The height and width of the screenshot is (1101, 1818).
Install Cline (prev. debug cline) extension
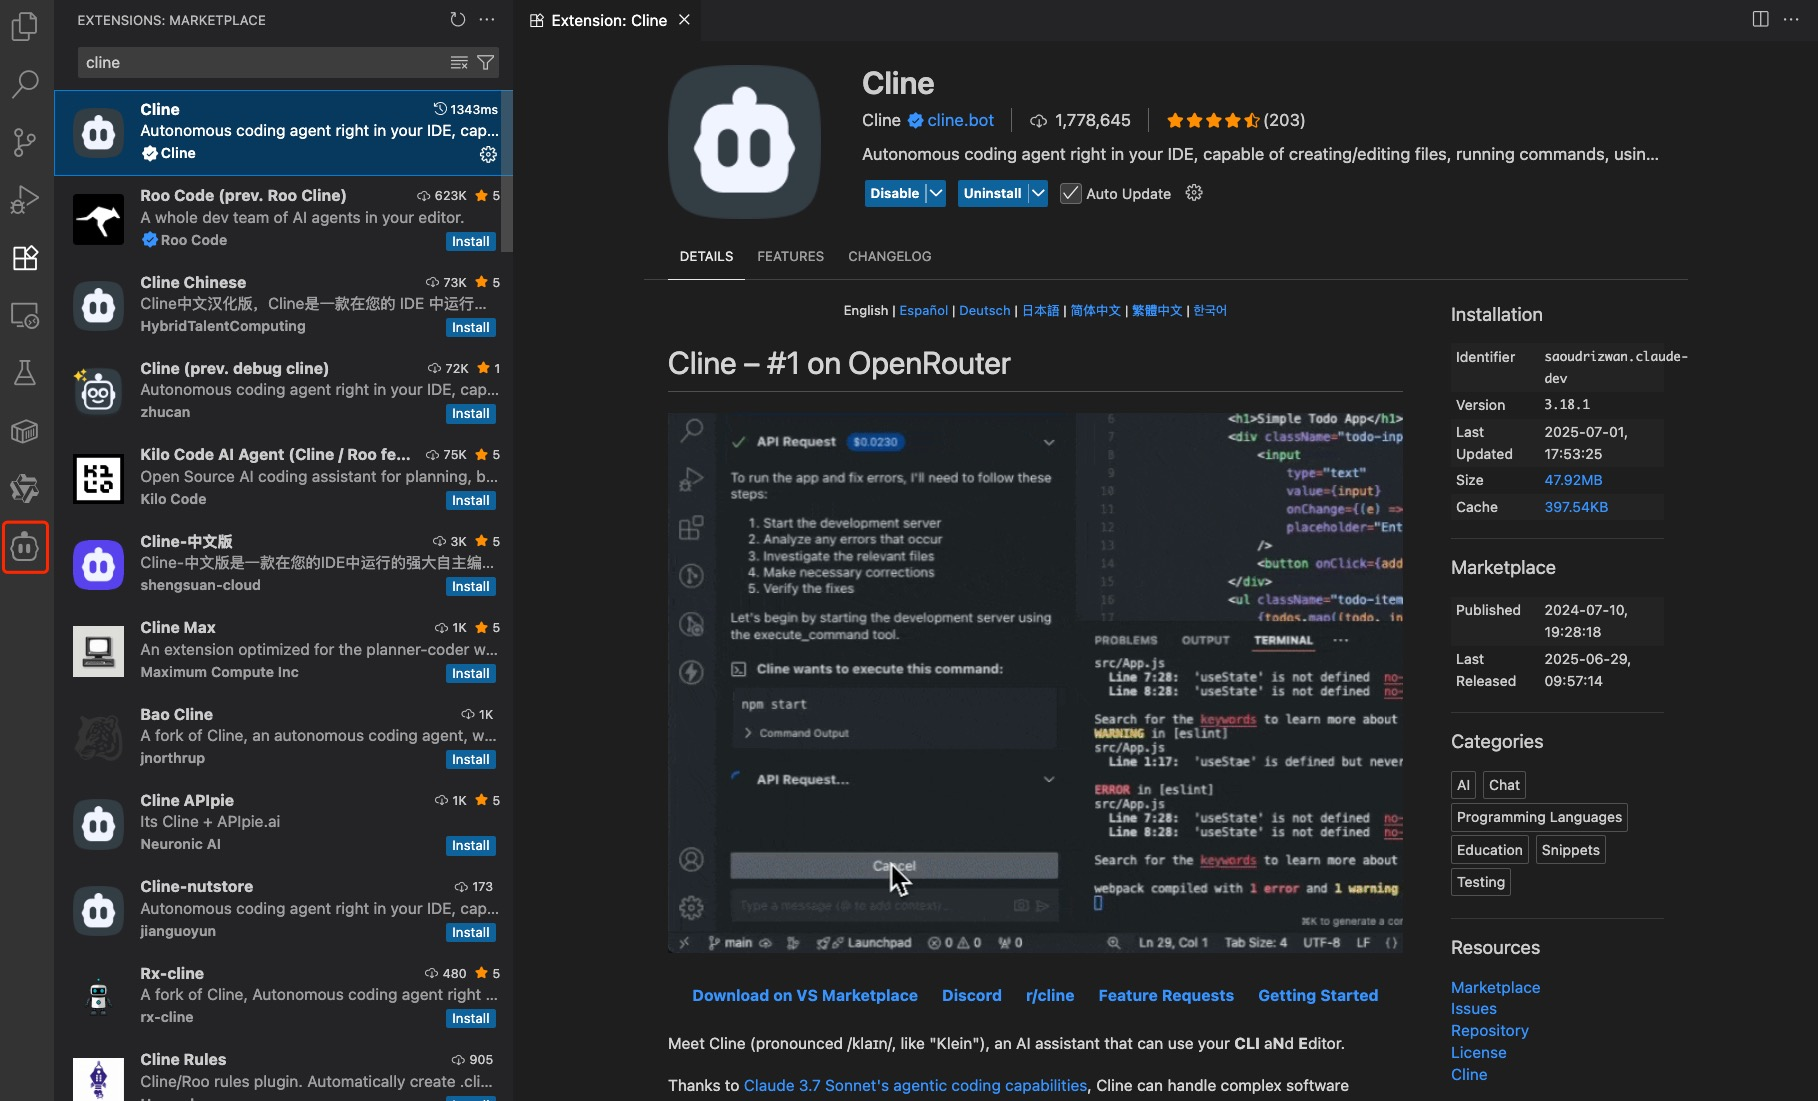[x=470, y=413]
